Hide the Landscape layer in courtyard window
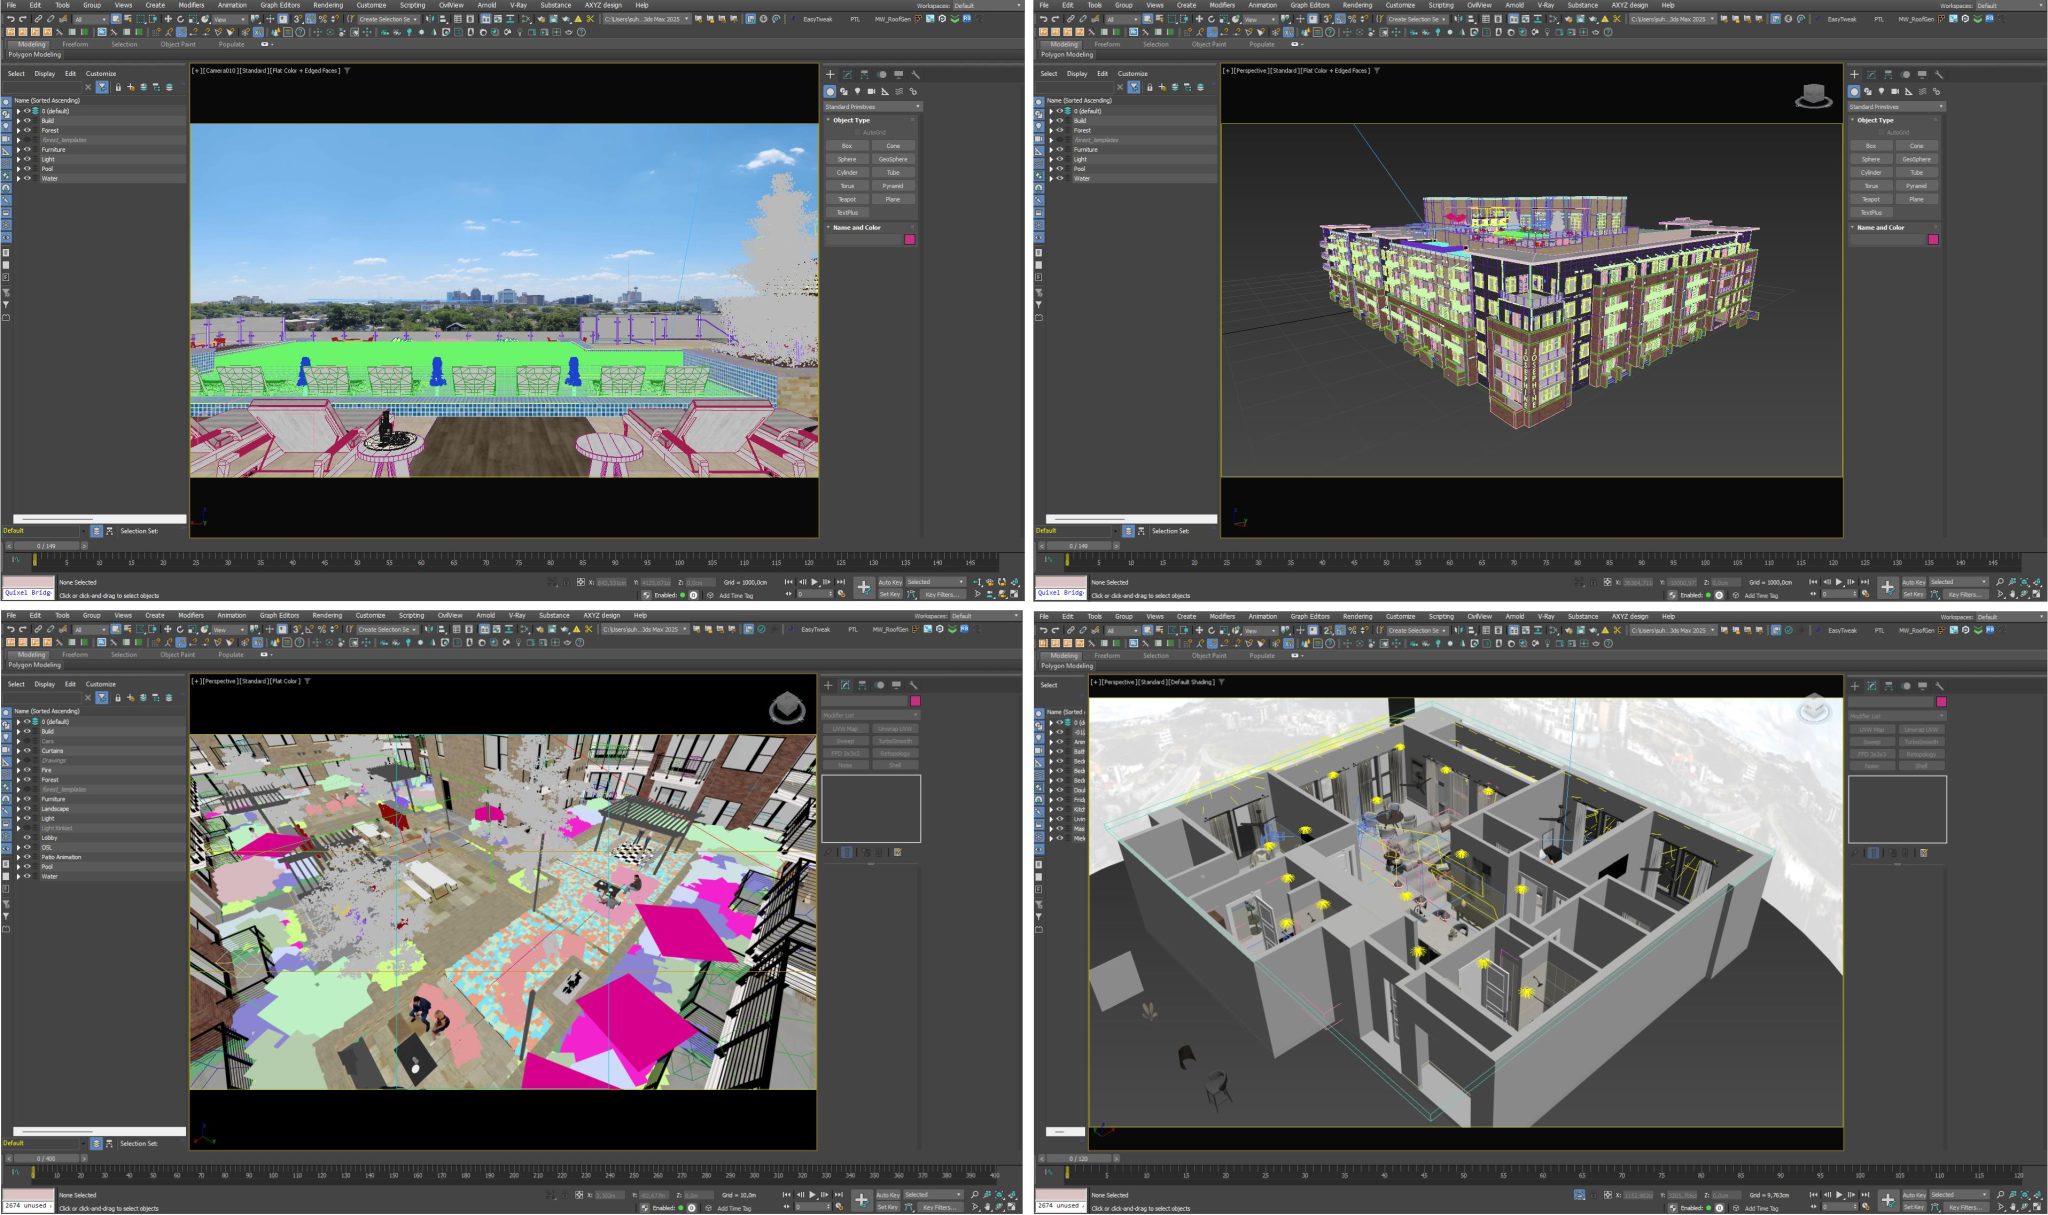2048x1215 pixels. [x=28, y=809]
